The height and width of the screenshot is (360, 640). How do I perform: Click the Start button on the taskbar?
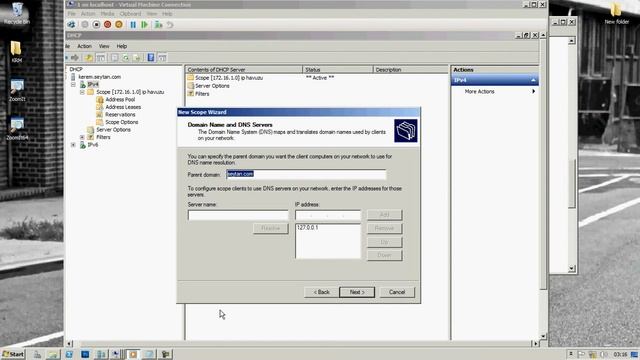pyautogui.click(x=13, y=354)
